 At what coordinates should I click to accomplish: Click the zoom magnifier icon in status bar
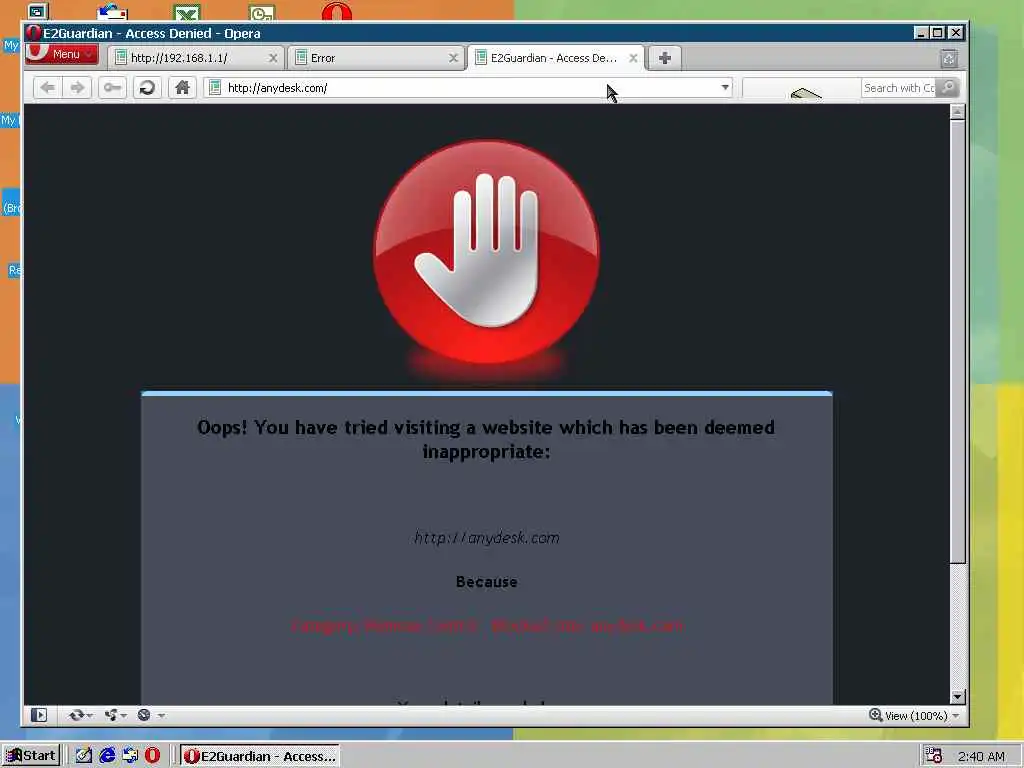[875, 715]
